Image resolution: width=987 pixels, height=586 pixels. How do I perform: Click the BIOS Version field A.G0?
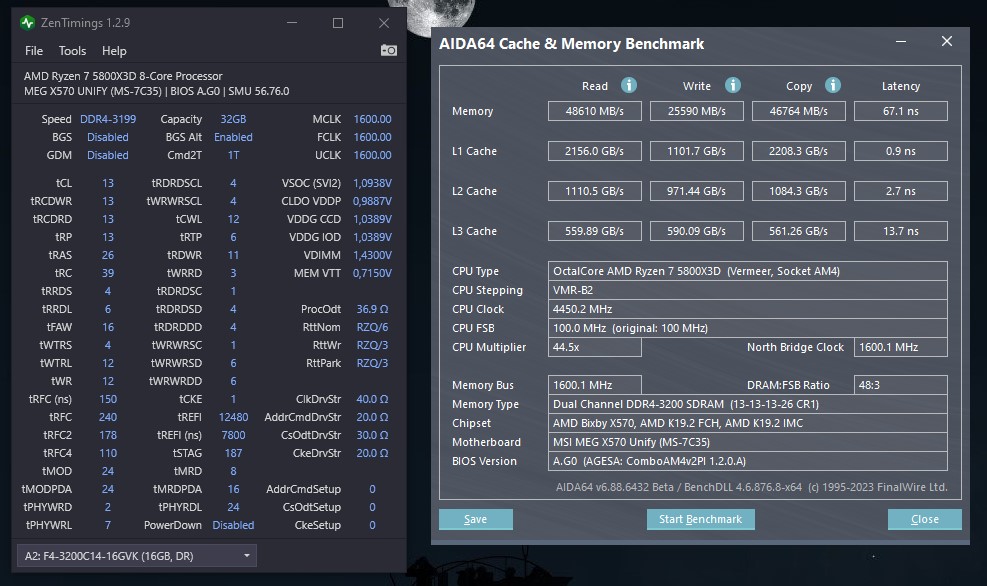pyautogui.click(x=748, y=461)
